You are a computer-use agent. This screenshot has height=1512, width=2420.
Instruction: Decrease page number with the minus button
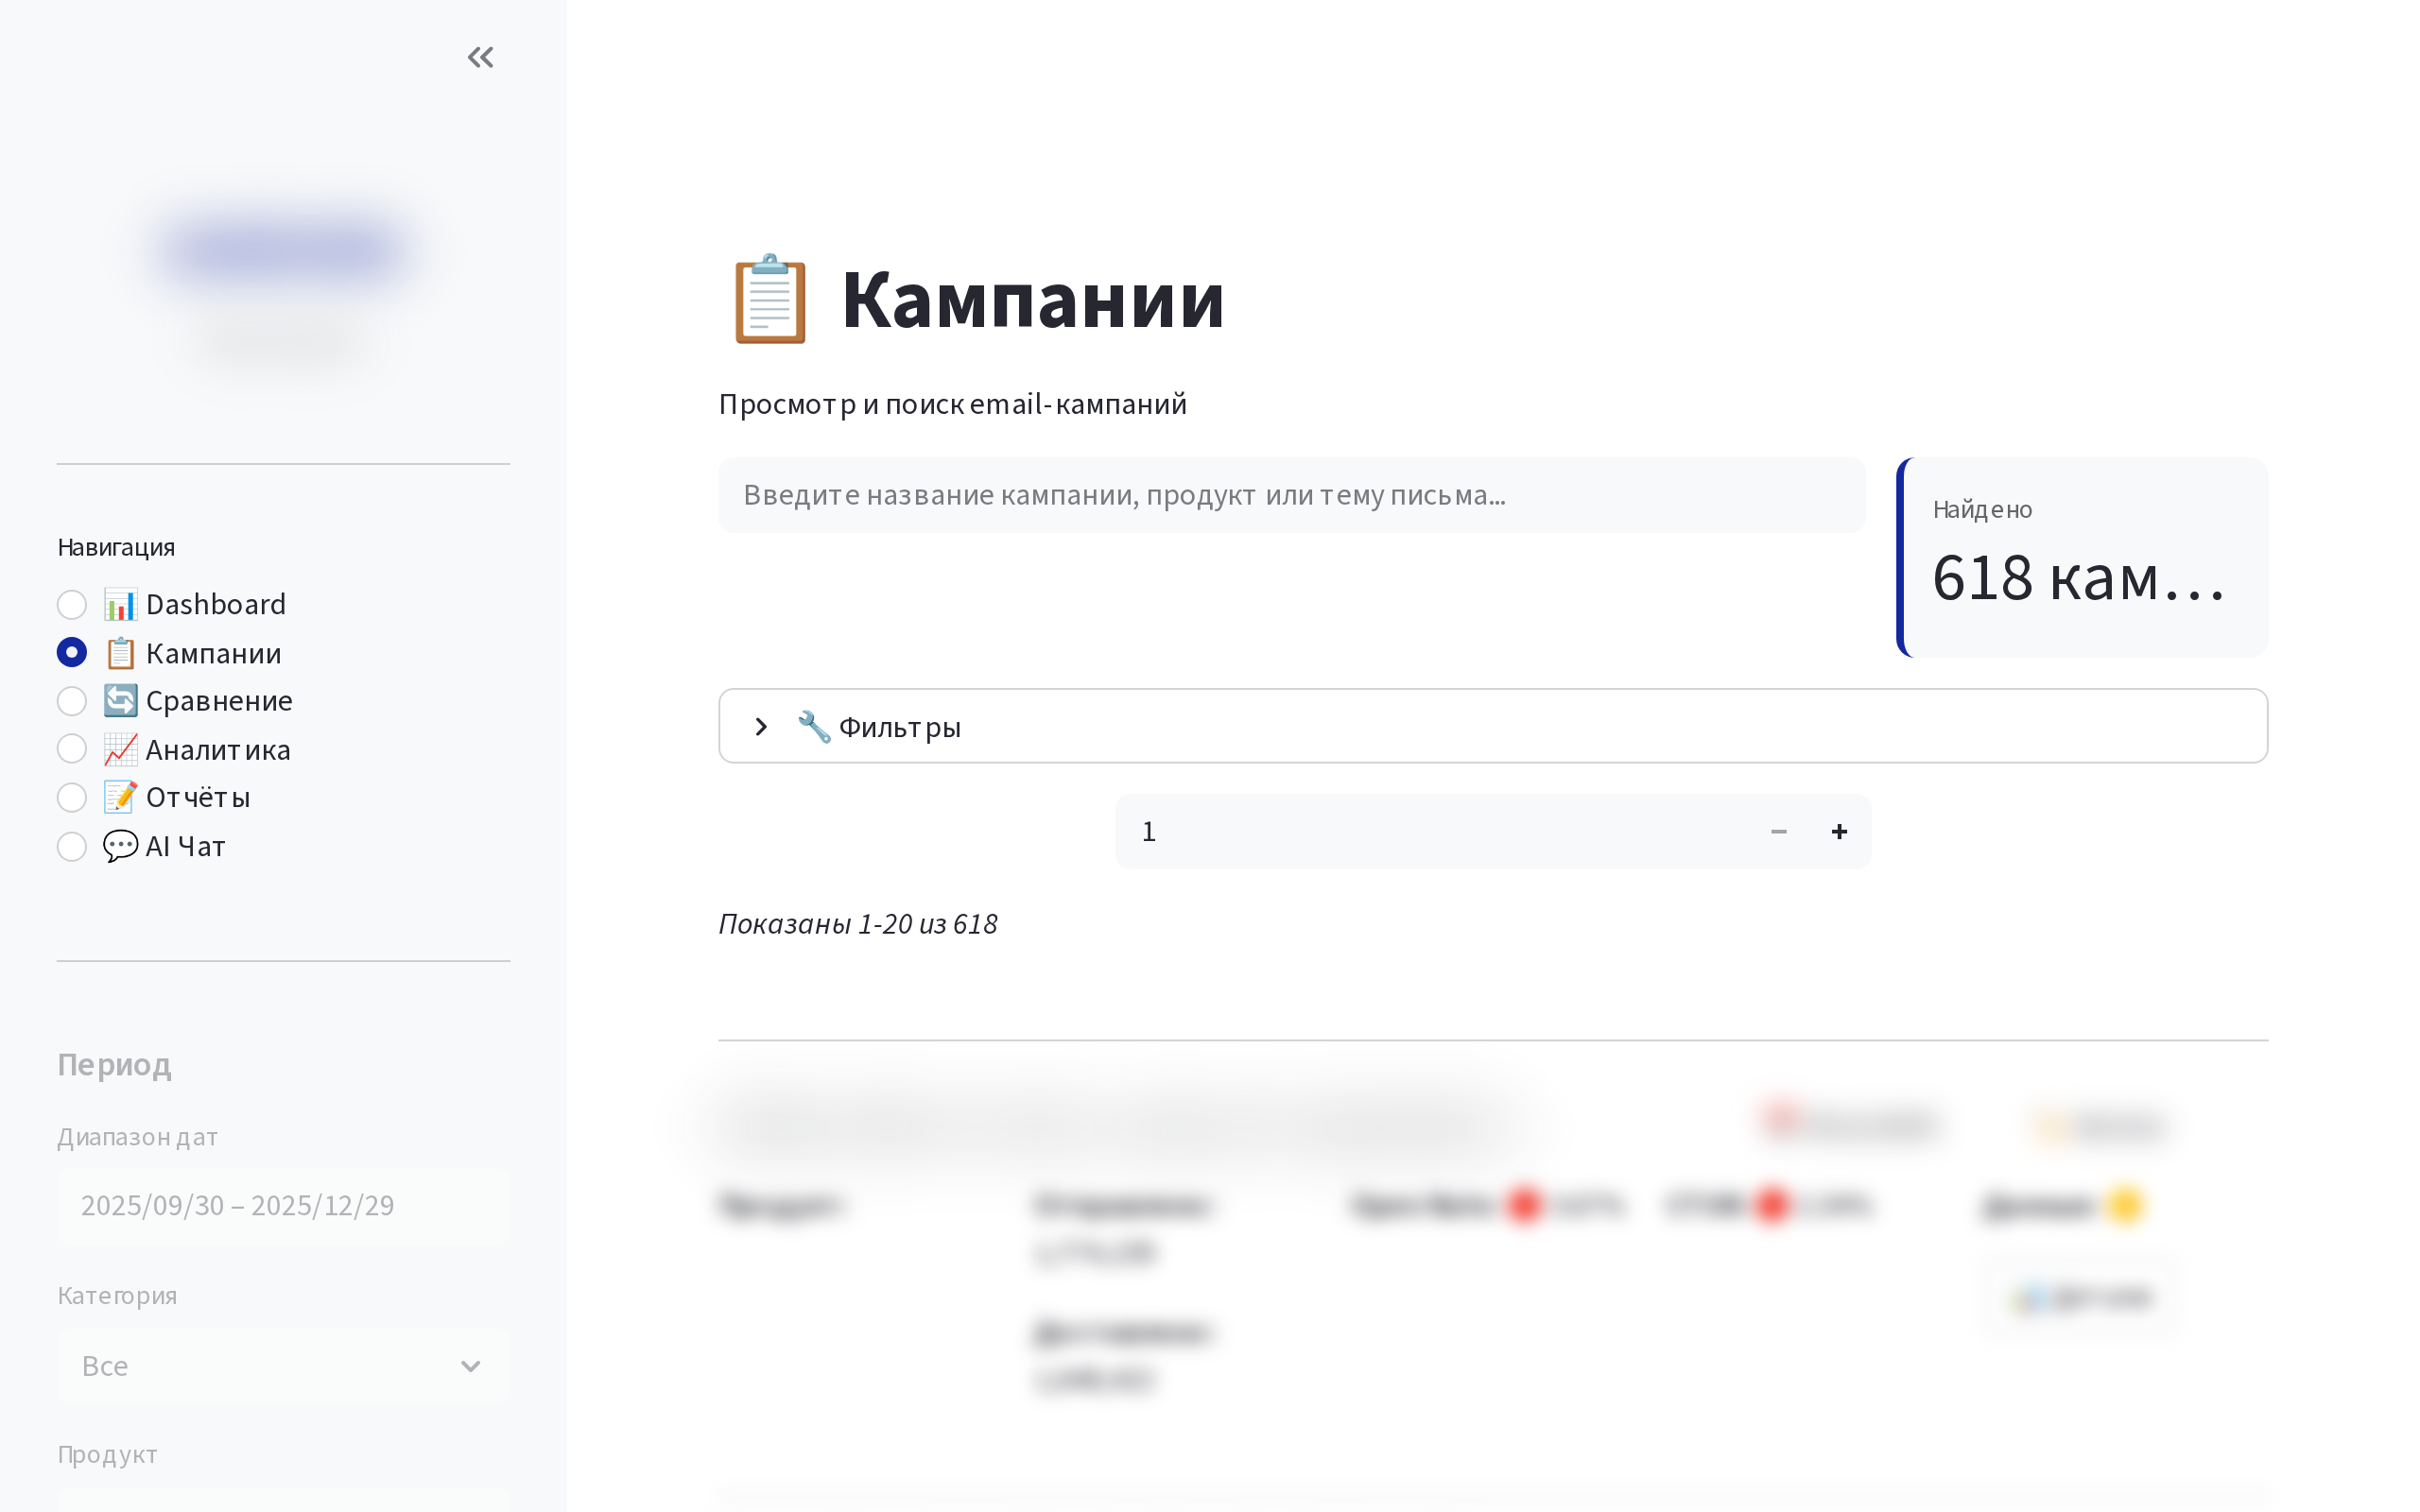point(1779,831)
